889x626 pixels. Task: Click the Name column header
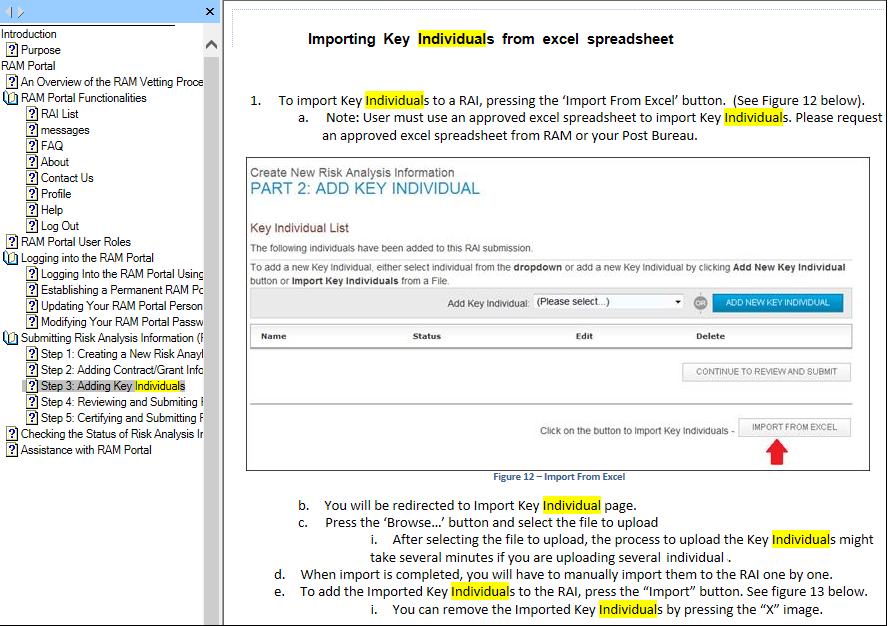point(274,336)
